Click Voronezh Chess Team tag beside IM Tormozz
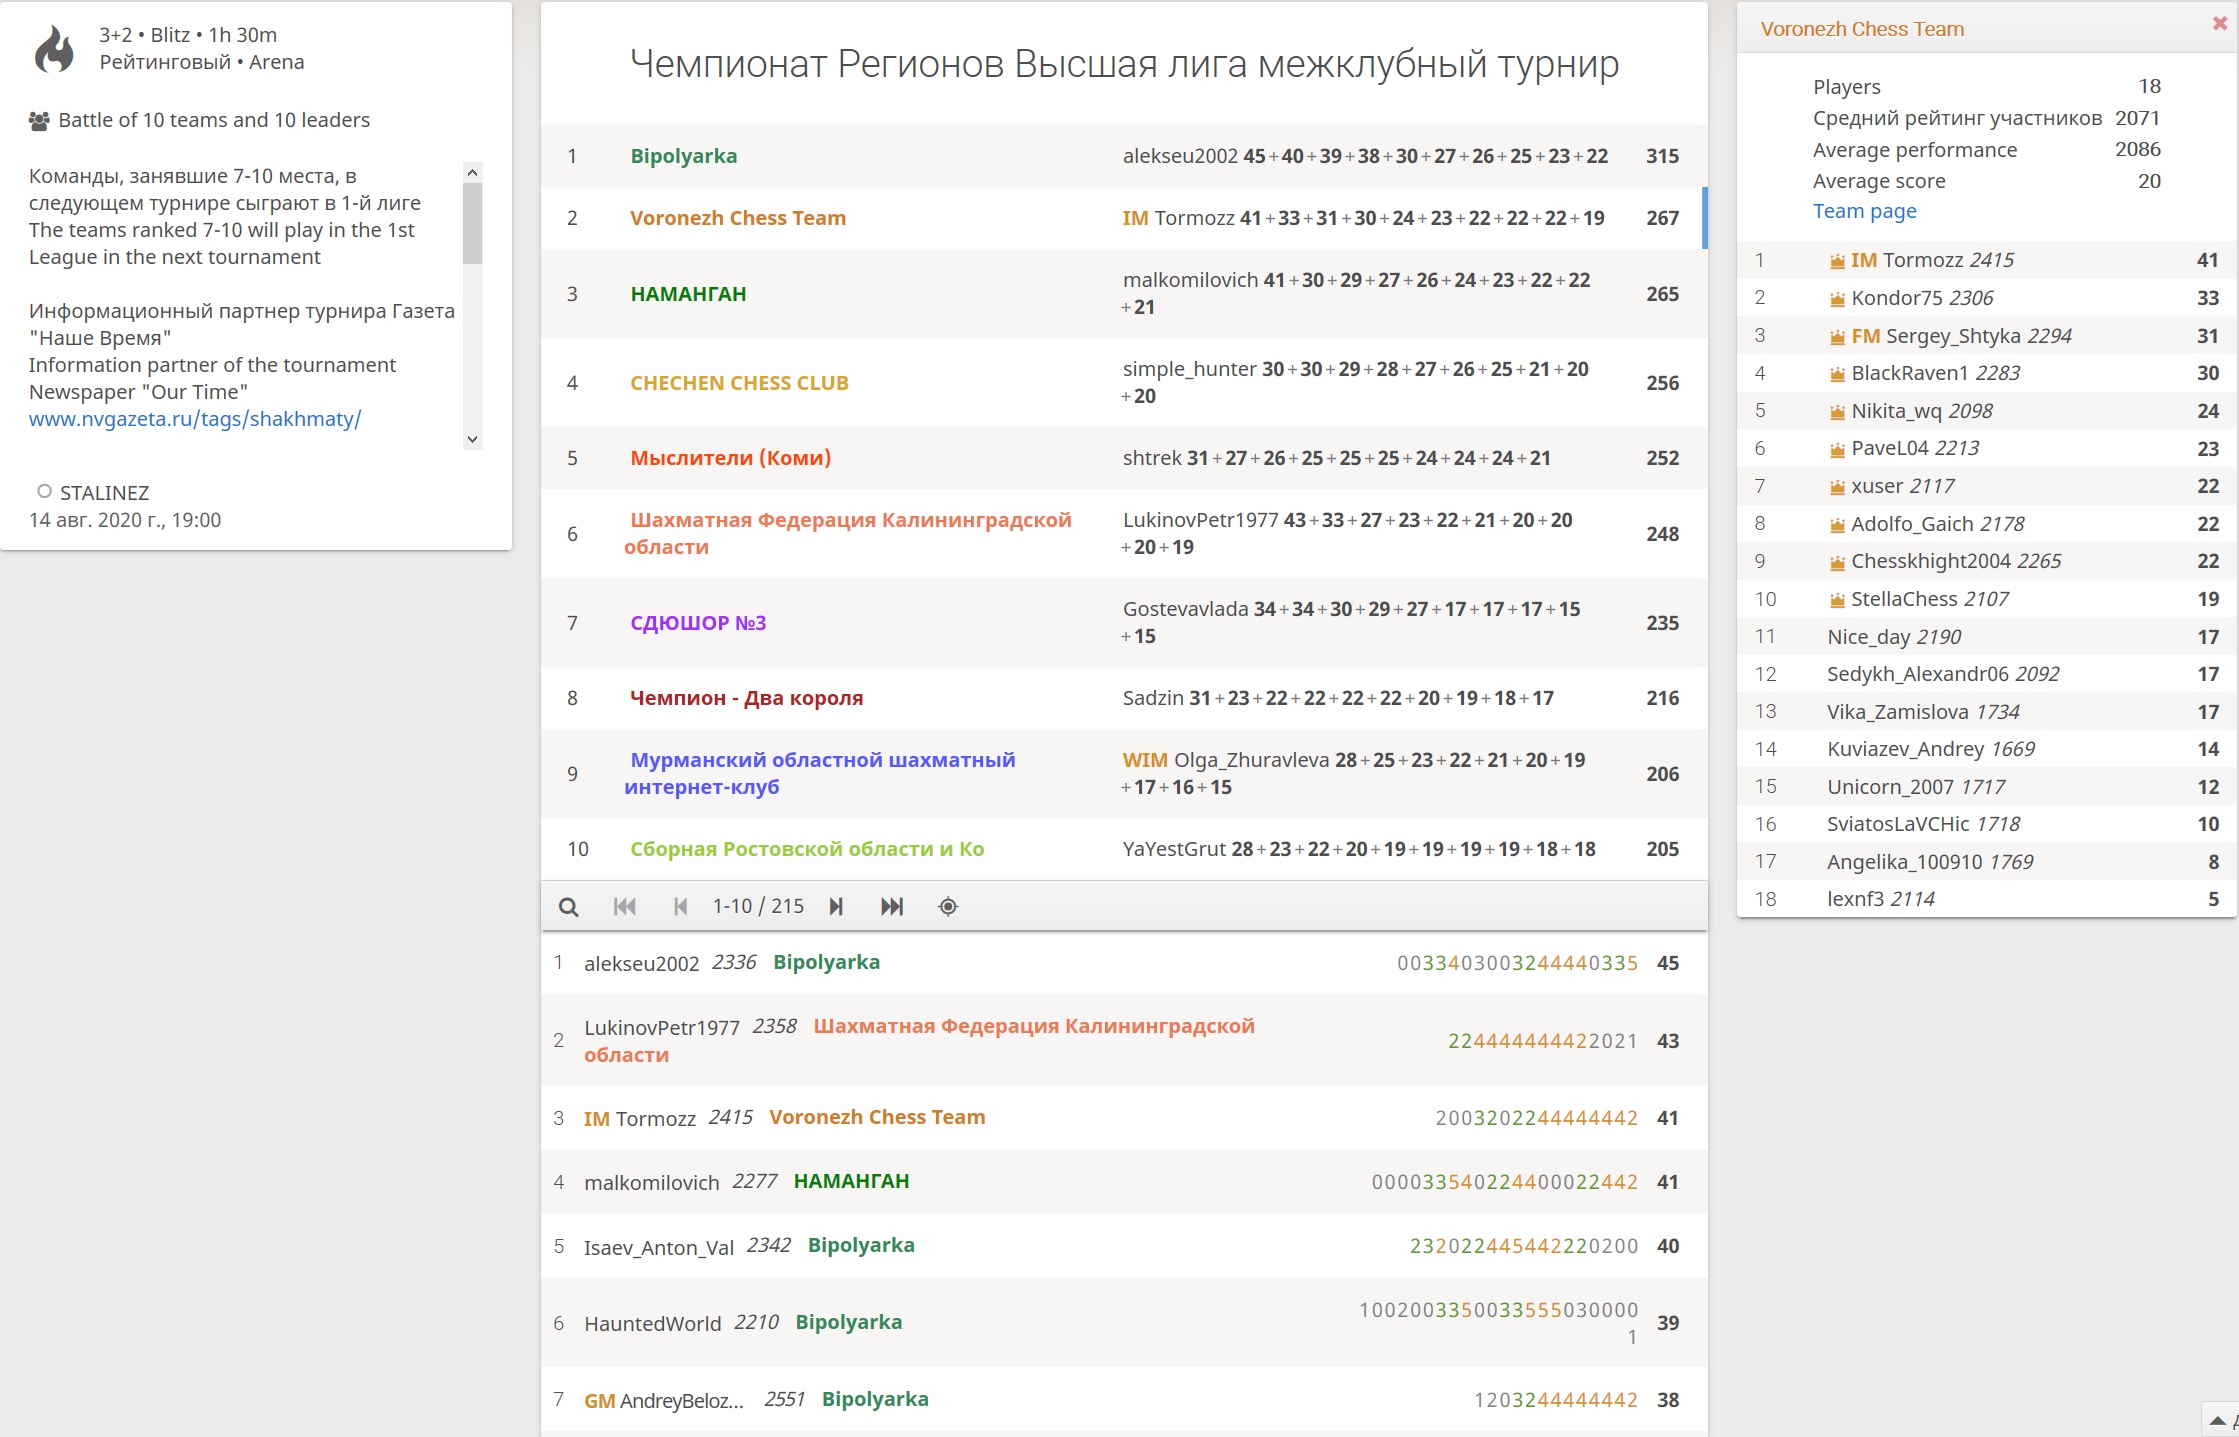This screenshot has width=2239, height=1437. coord(877,1117)
